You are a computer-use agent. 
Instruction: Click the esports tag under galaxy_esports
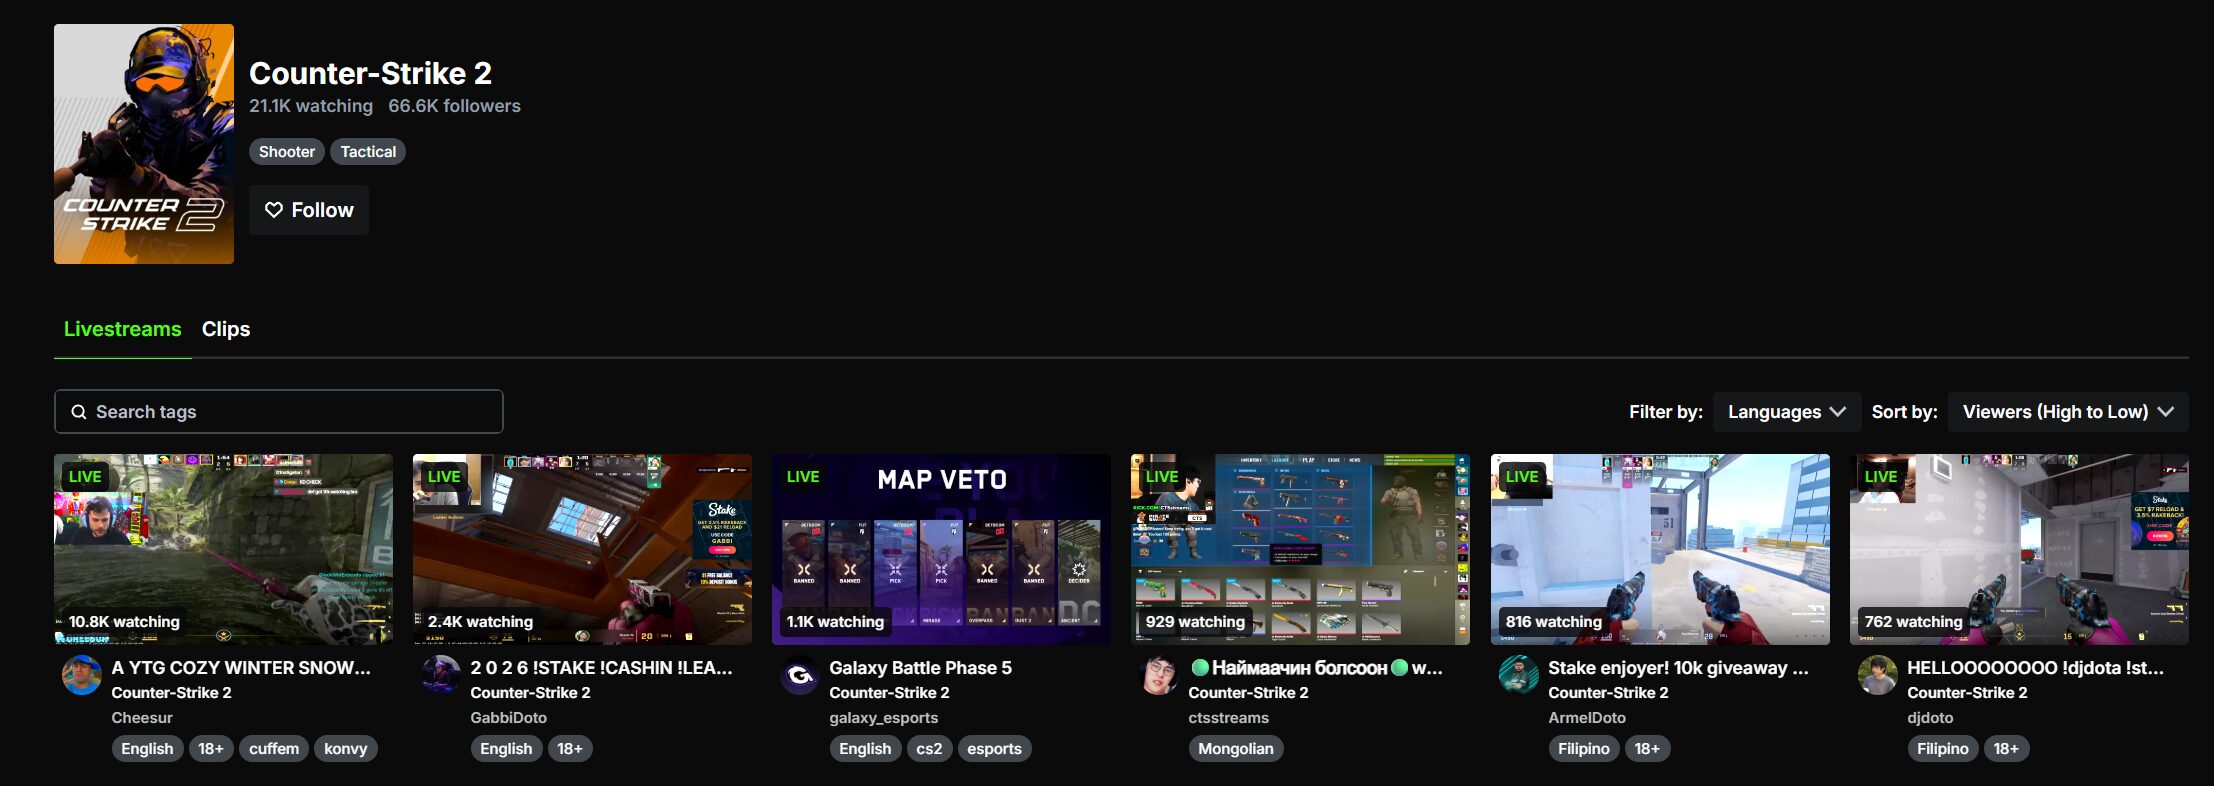point(994,749)
